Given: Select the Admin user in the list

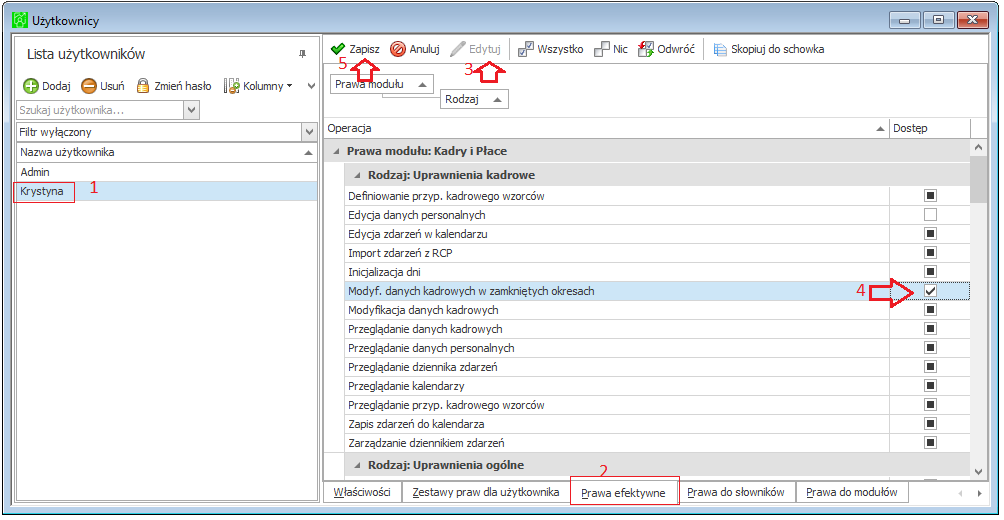Looking at the screenshot, I should (x=166, y=172).
